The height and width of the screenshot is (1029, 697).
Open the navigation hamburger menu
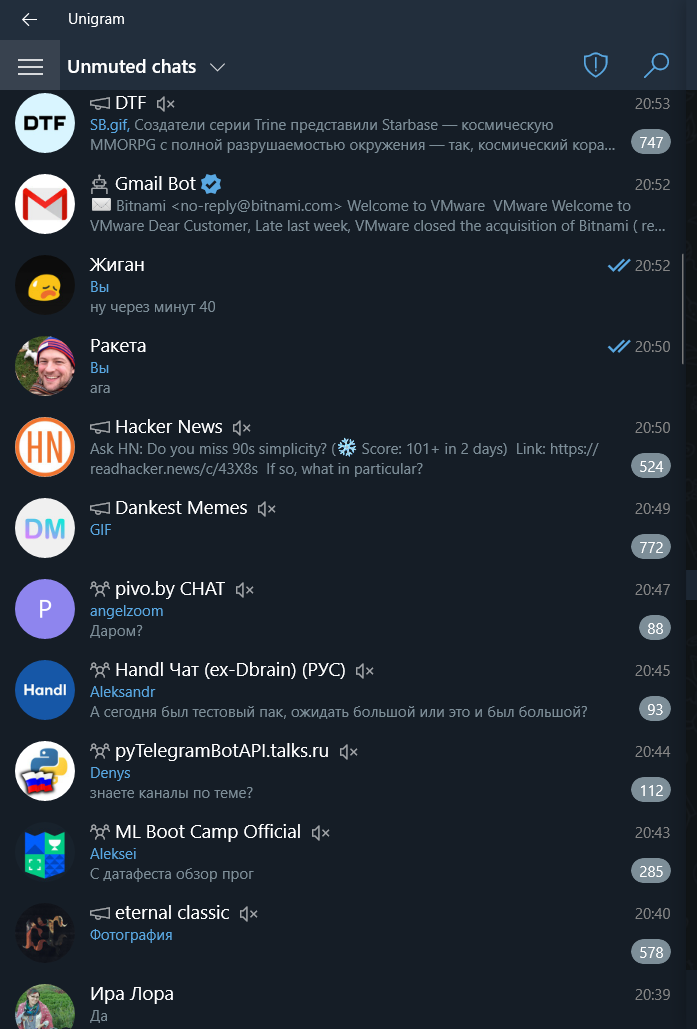click(31, 66)
